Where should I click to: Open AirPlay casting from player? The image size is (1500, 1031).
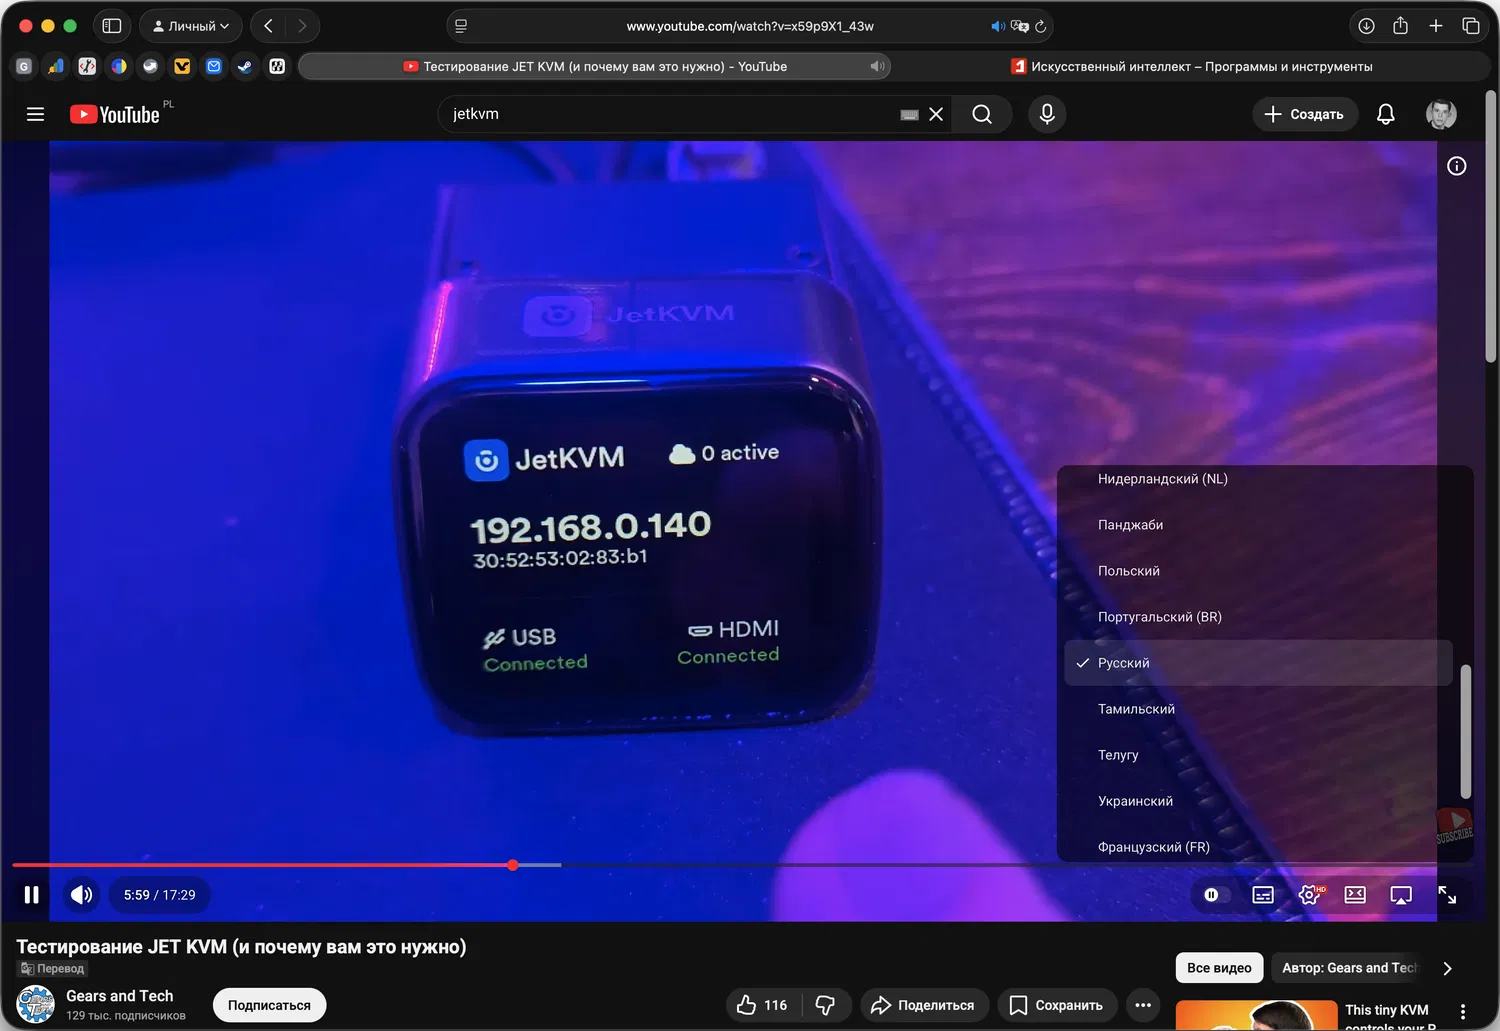(1401, 895)
